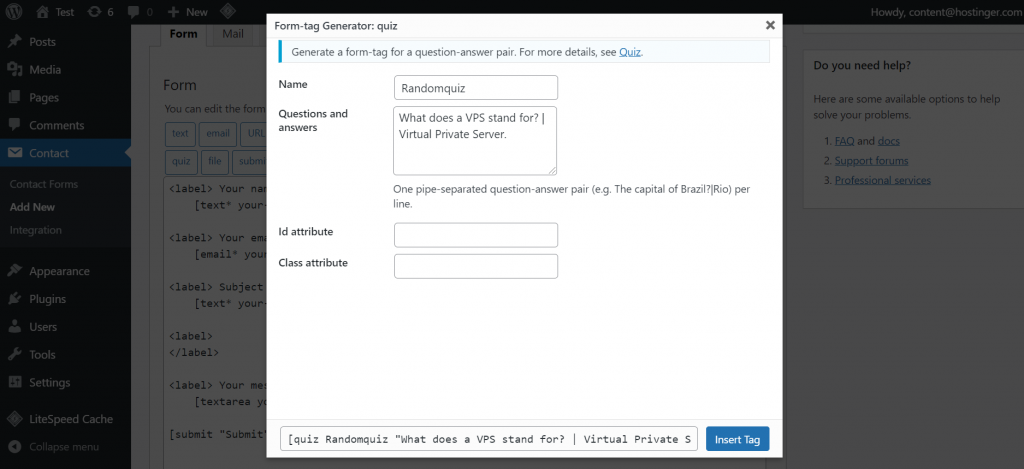This screenshot has height=469, width=1024.
Task: Open Plugins in the sidebar
Action: (x=65, y=299)
